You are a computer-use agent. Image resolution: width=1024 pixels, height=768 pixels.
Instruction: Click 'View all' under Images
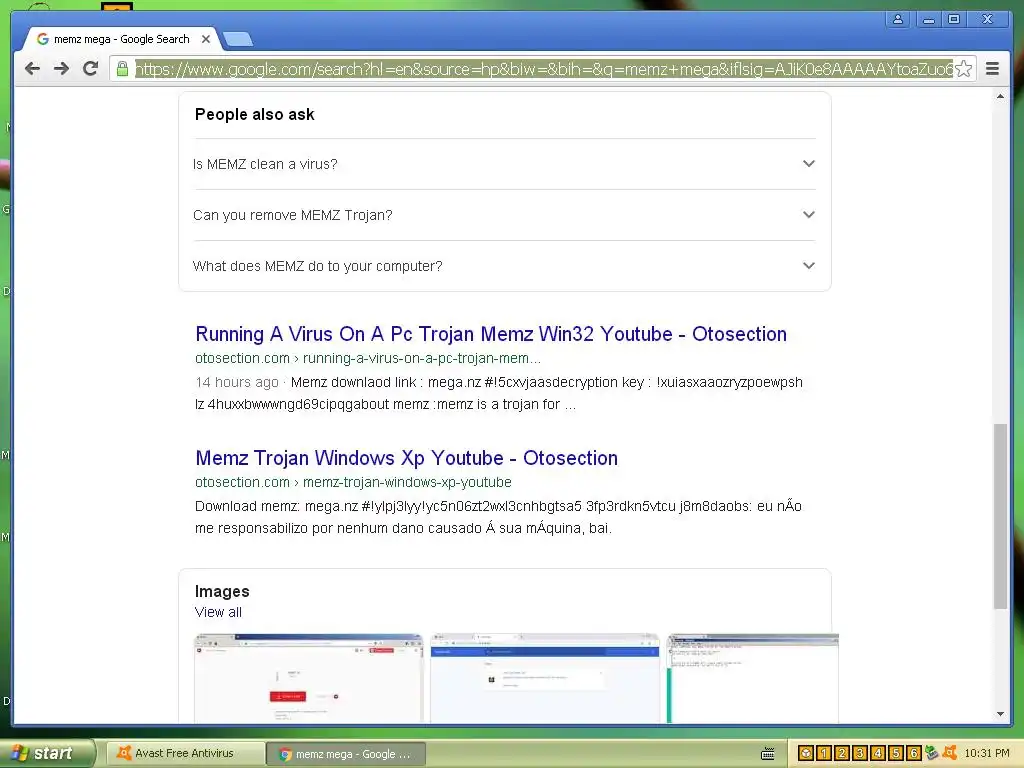point(218,612)
